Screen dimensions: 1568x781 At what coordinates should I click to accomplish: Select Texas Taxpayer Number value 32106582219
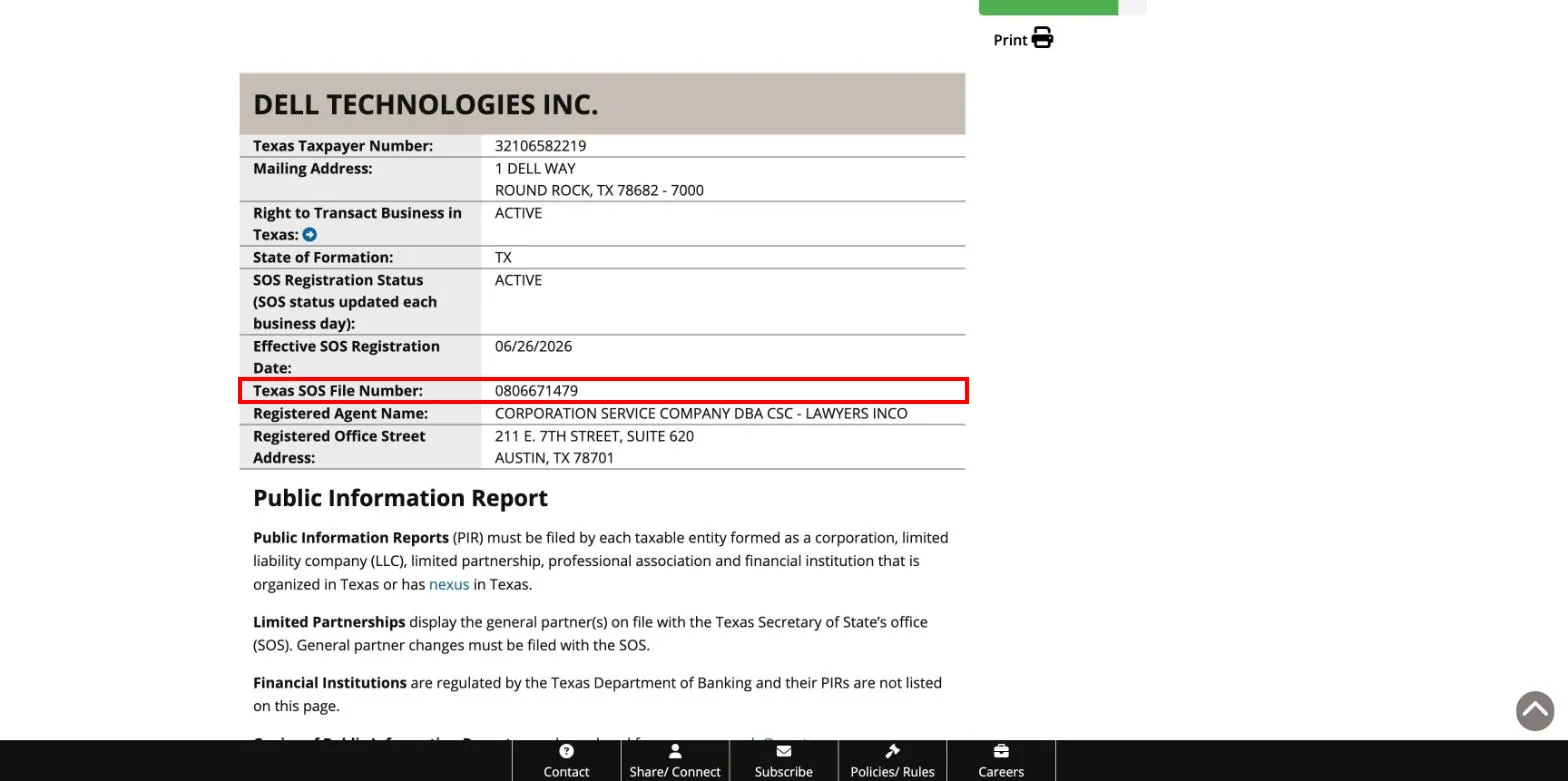click(x=540, y=146)
